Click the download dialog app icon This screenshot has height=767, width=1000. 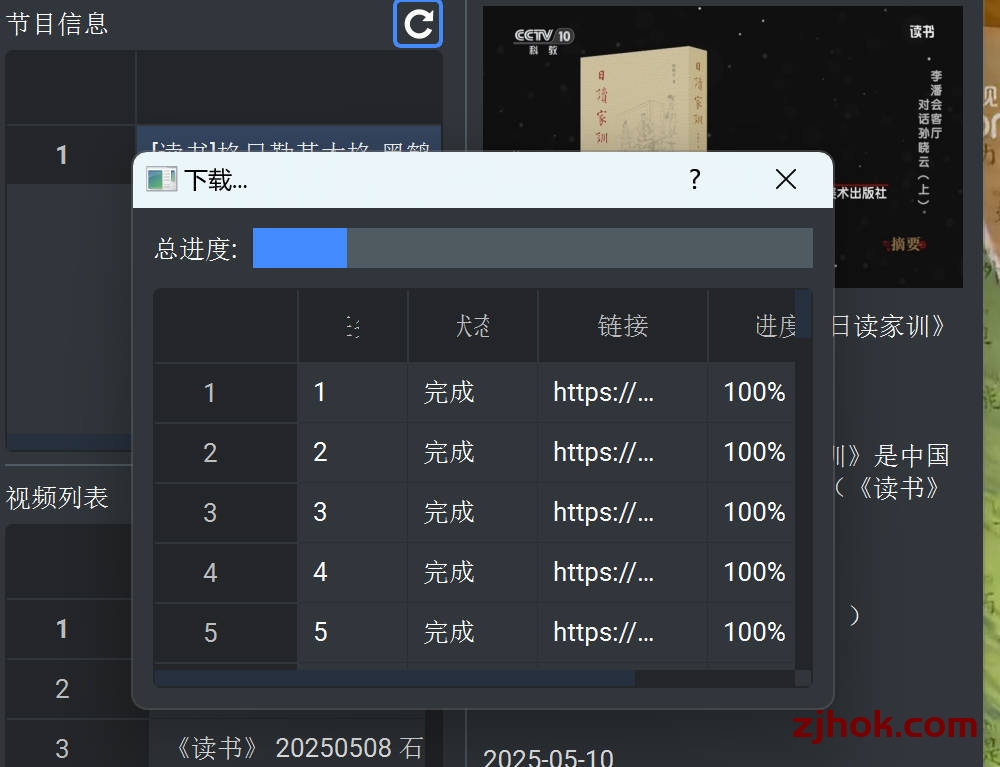point(161,180)
